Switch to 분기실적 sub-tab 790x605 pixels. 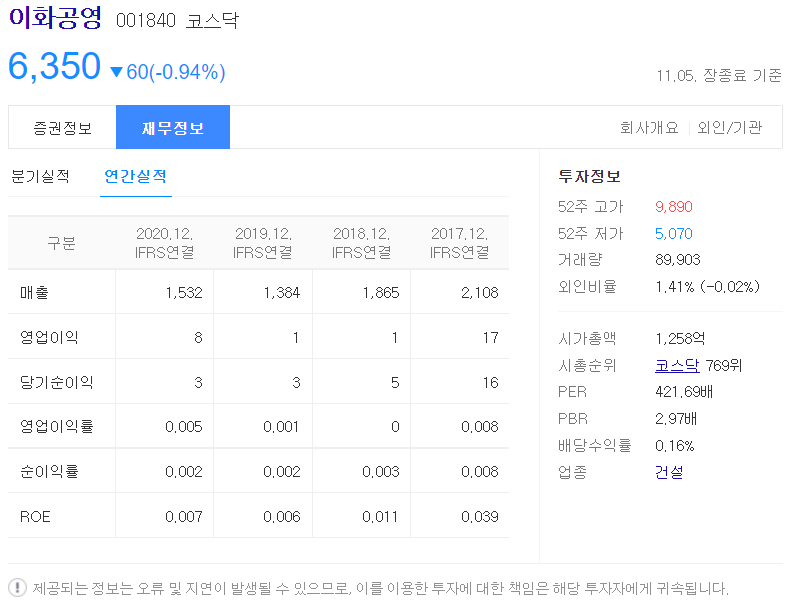click(x=40, y=176)
